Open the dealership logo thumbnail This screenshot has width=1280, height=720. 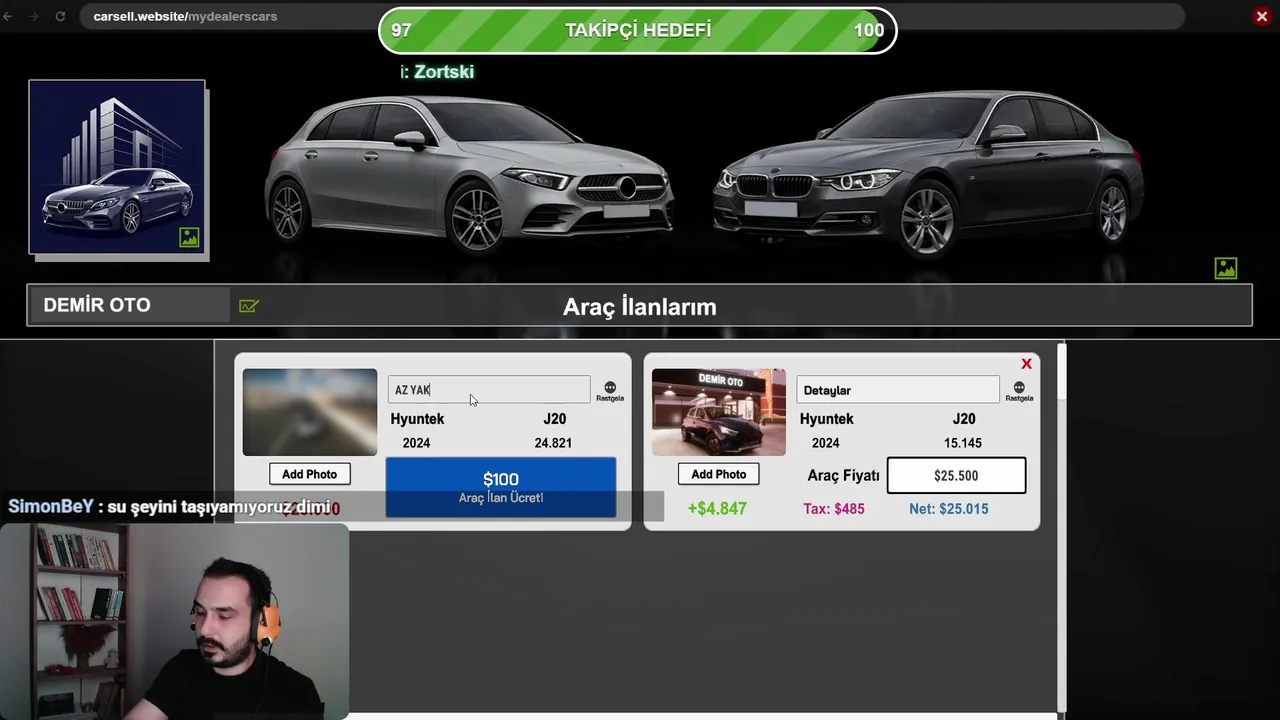coord(117,167)
